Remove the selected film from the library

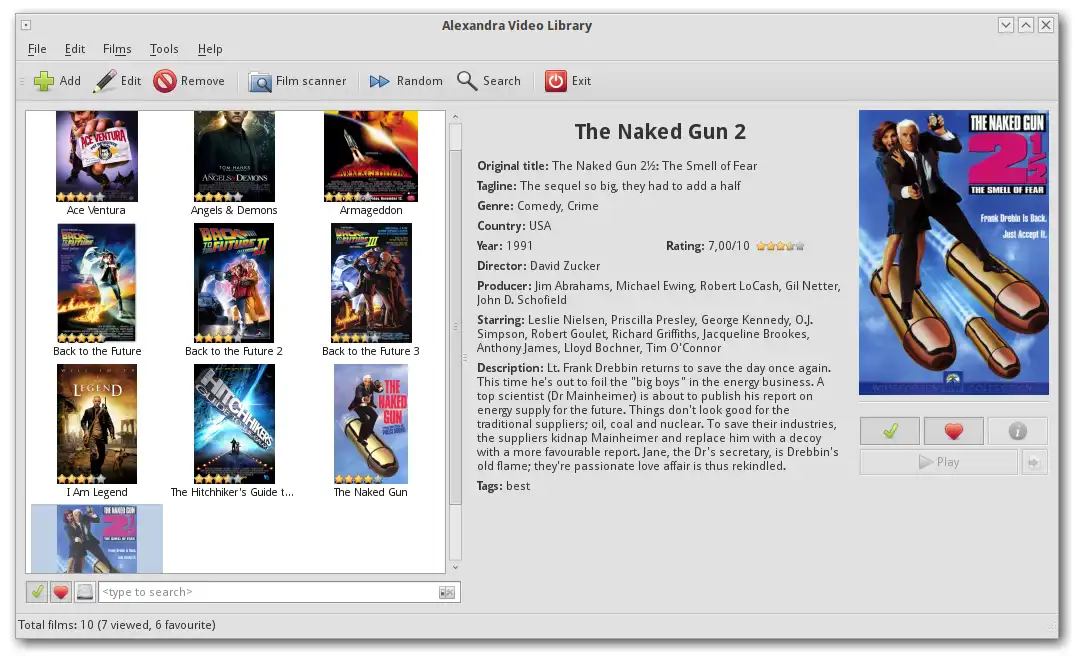189,81
